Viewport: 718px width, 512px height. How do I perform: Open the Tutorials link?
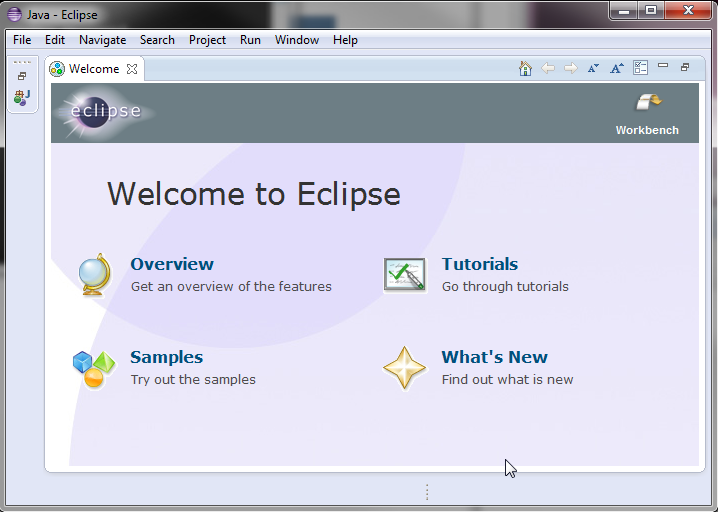[x=479, y=264]
